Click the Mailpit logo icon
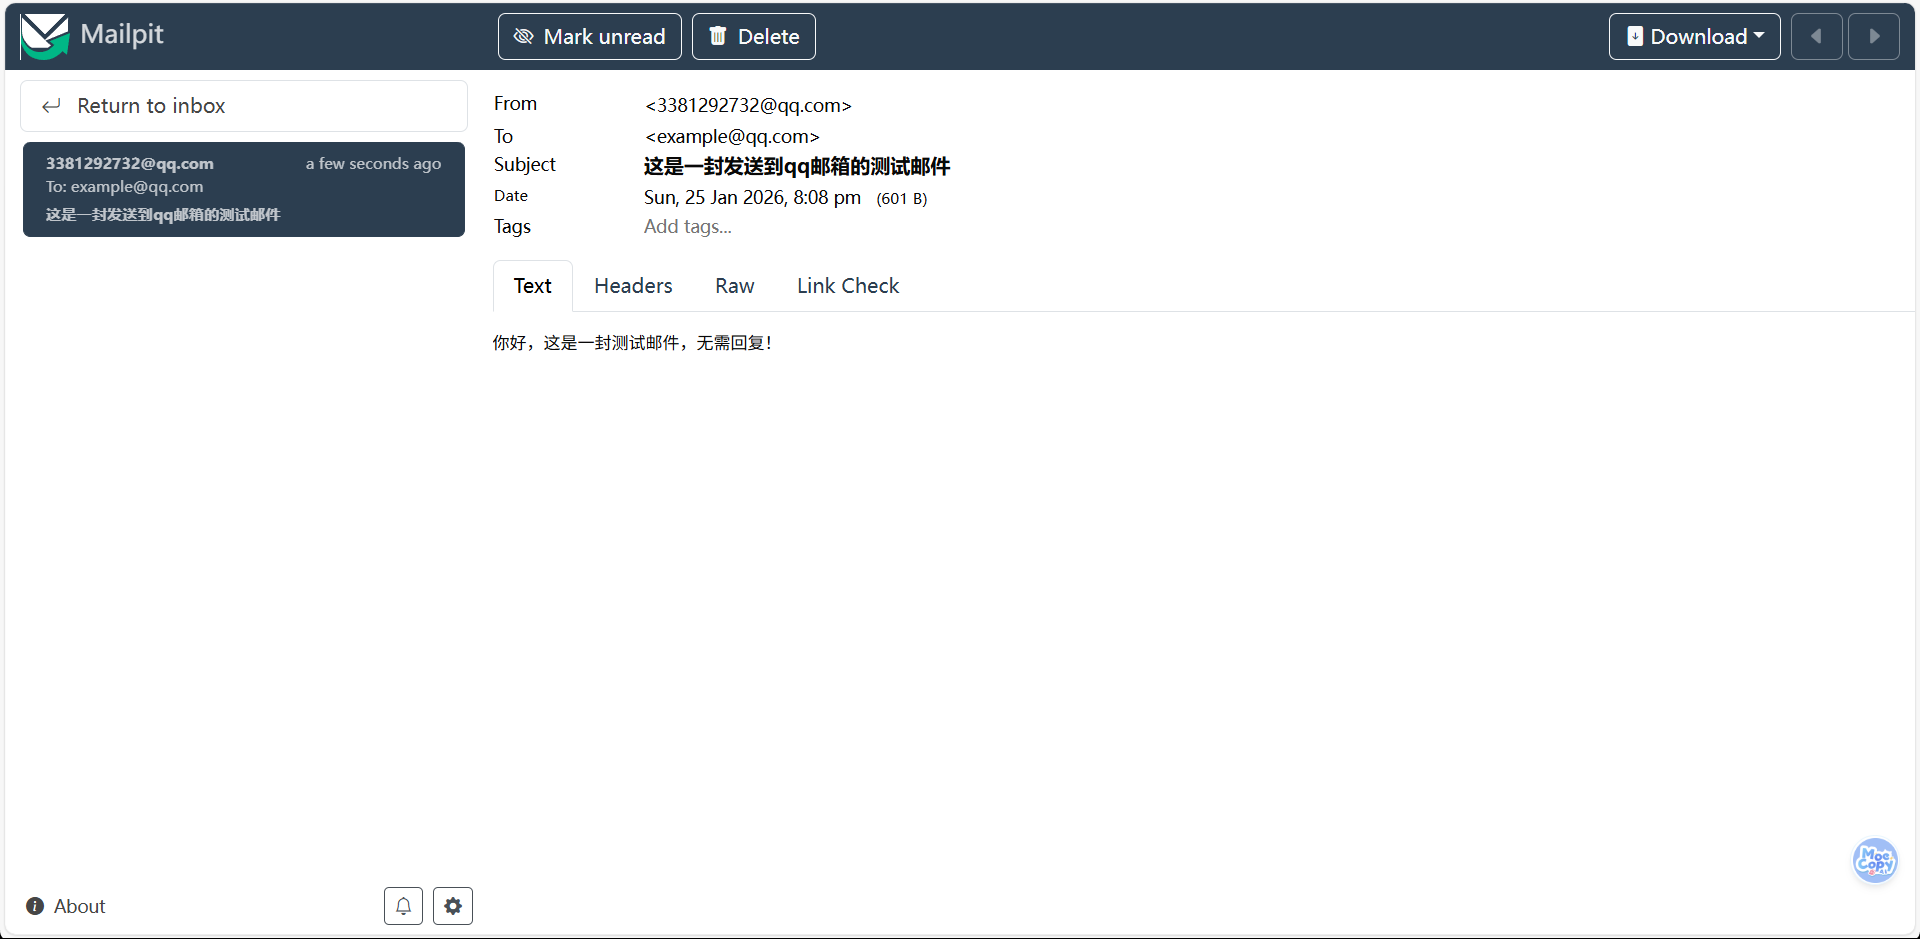The image size is (1920, 939). point(44,36)
